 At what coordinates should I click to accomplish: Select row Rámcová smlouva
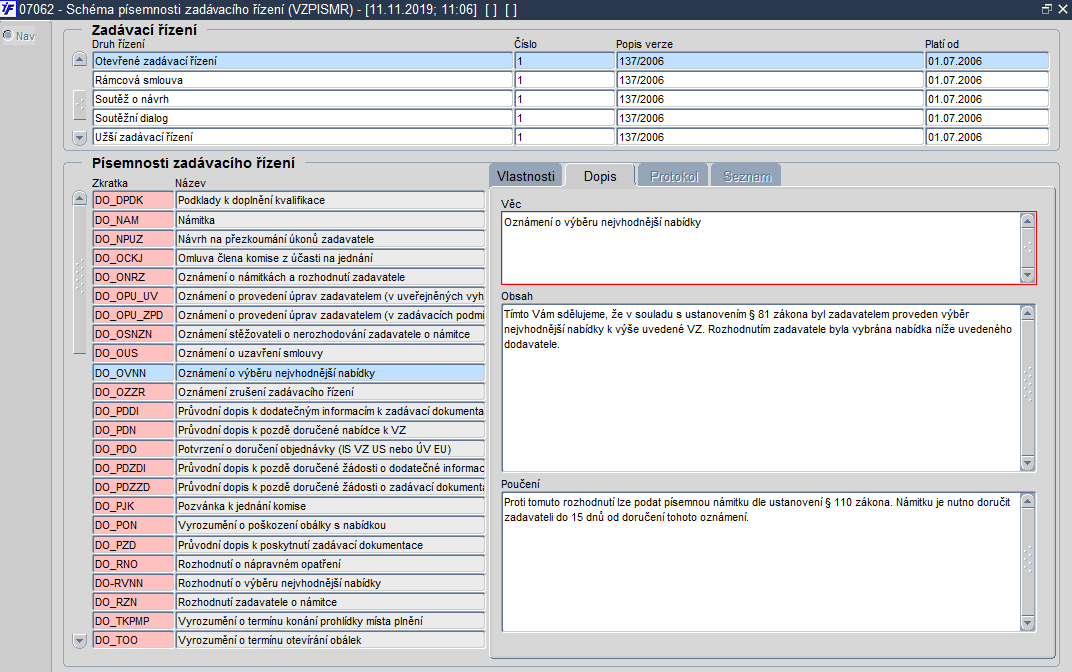[302, 80]
